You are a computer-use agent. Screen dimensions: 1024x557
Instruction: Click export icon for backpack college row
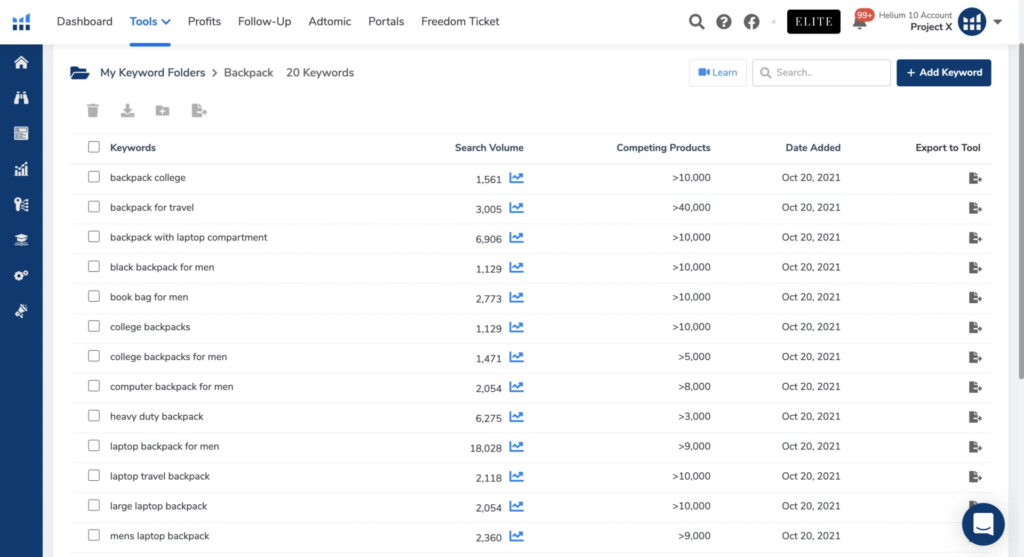pos(975,178)
